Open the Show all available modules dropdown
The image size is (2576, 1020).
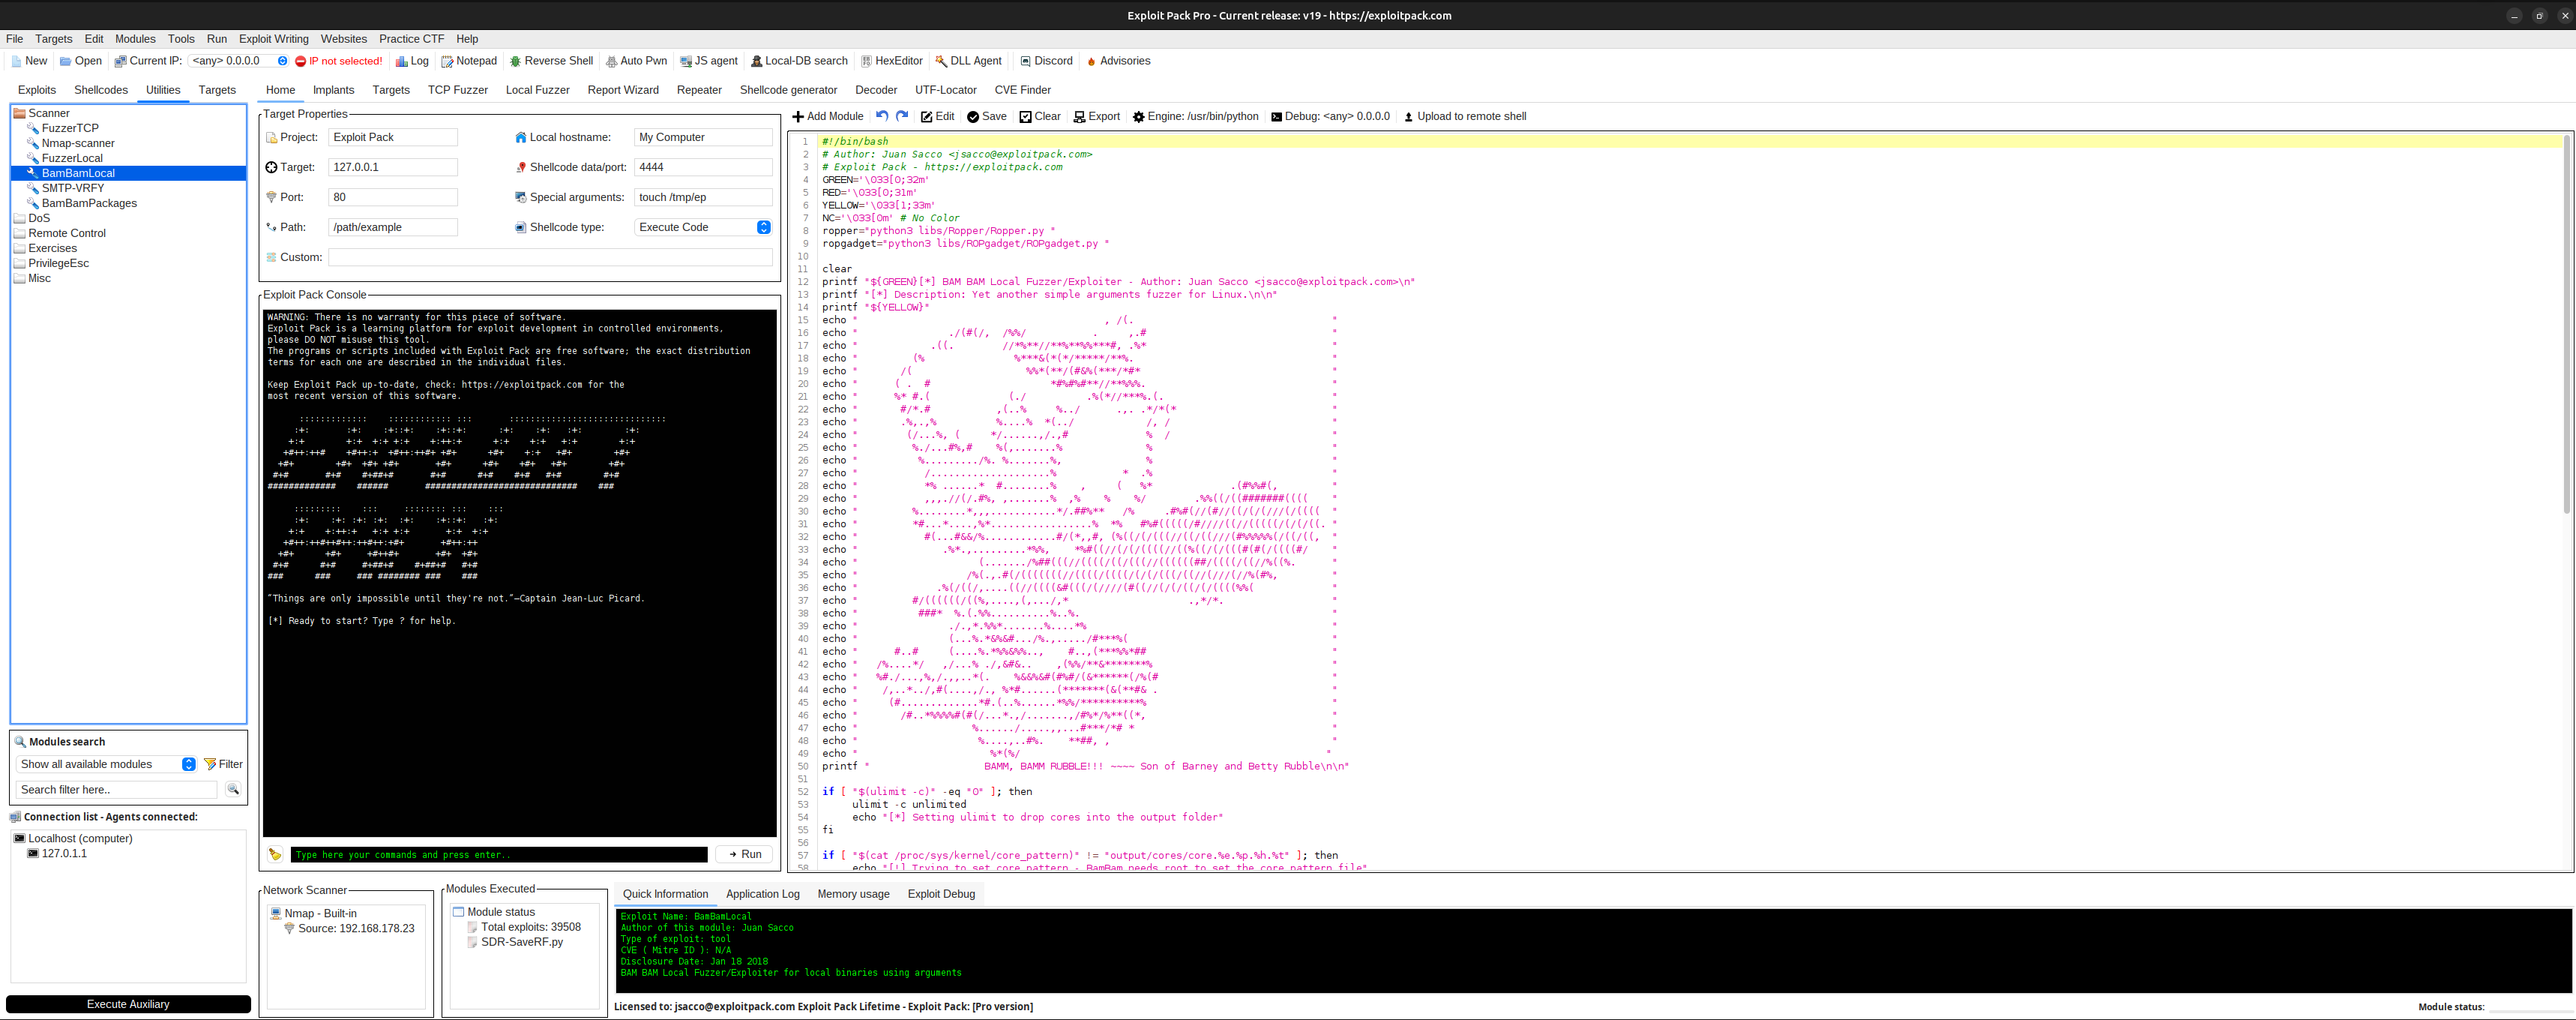[x=106, y=764]
